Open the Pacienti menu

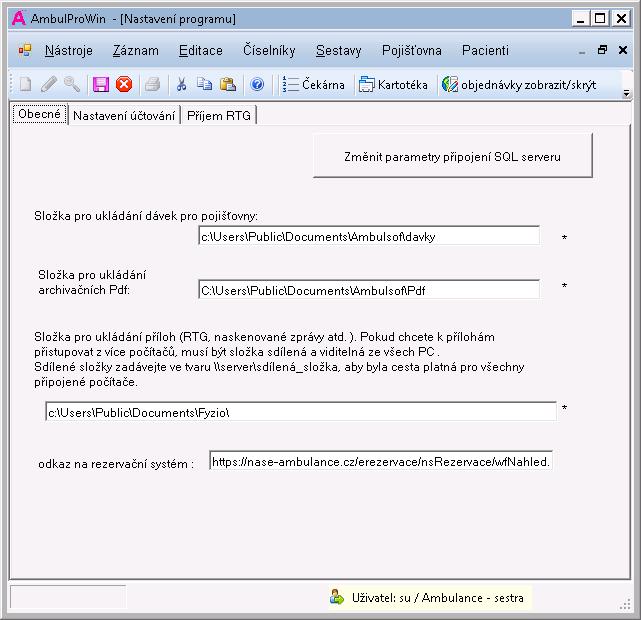(485, 50)
